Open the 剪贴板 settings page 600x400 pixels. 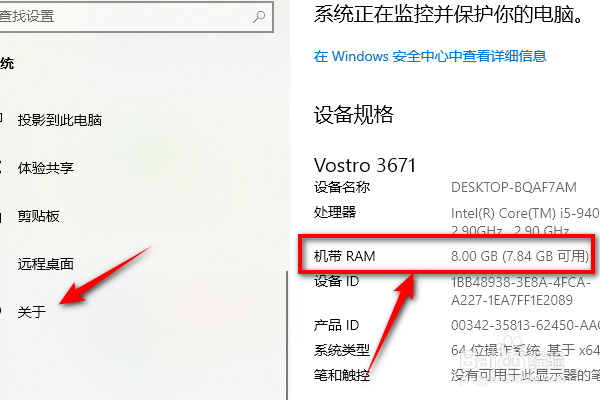coord(39,216)
